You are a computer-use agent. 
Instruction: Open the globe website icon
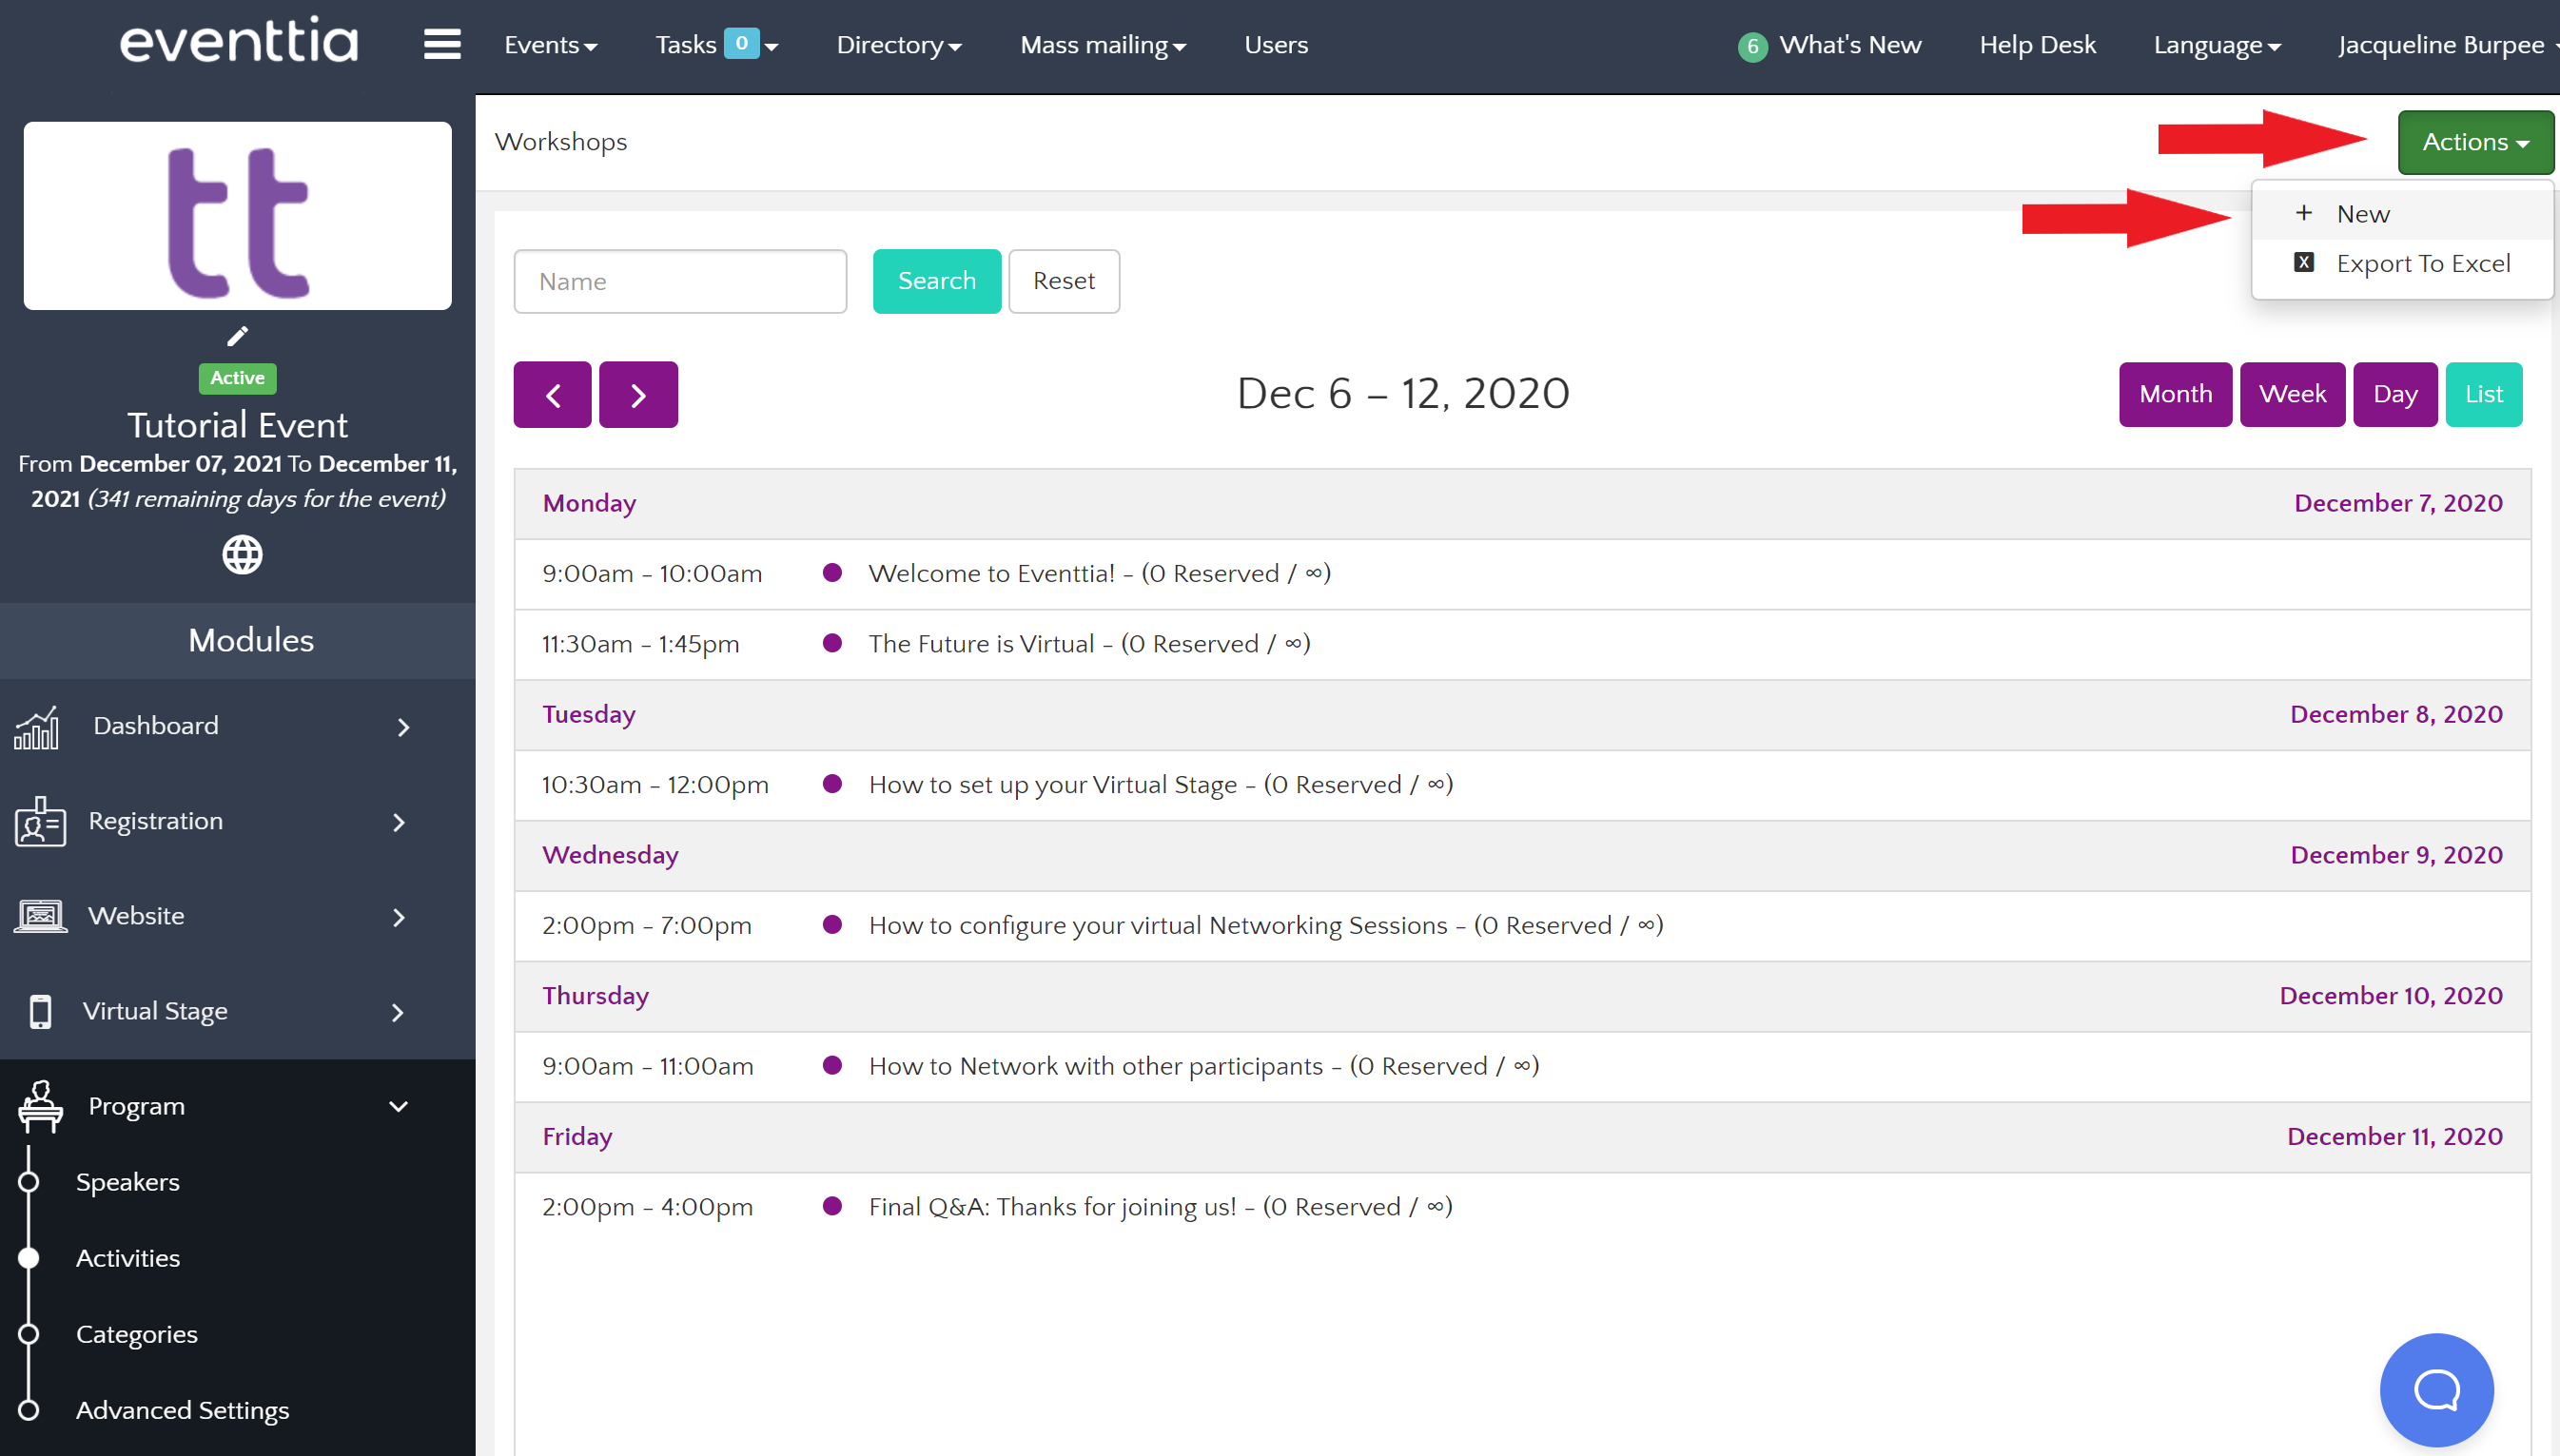(242, 554)
